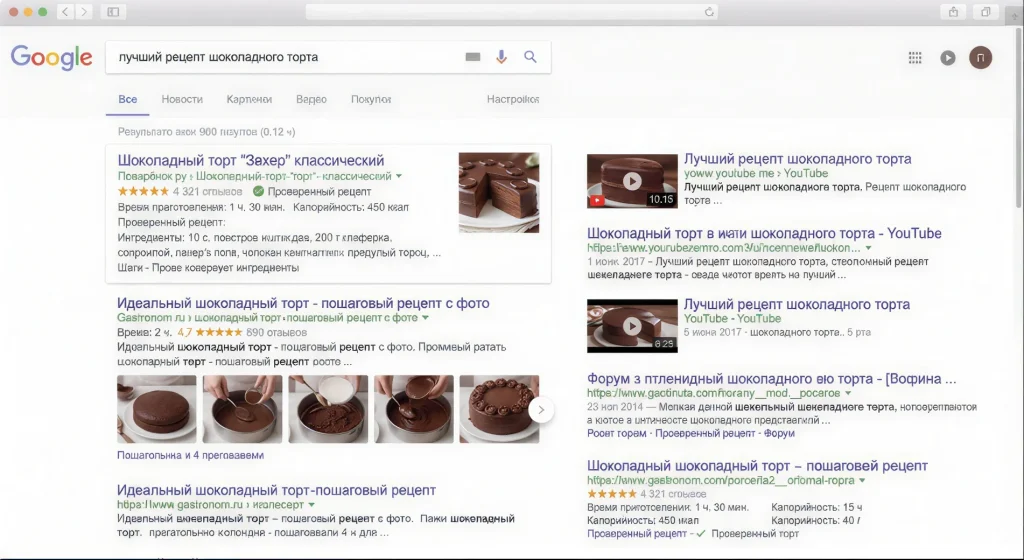Viewport: 1024px width, 560px height.
Task: Open the Sacher cake slice thumbnail
Action: tap(499, 193)
